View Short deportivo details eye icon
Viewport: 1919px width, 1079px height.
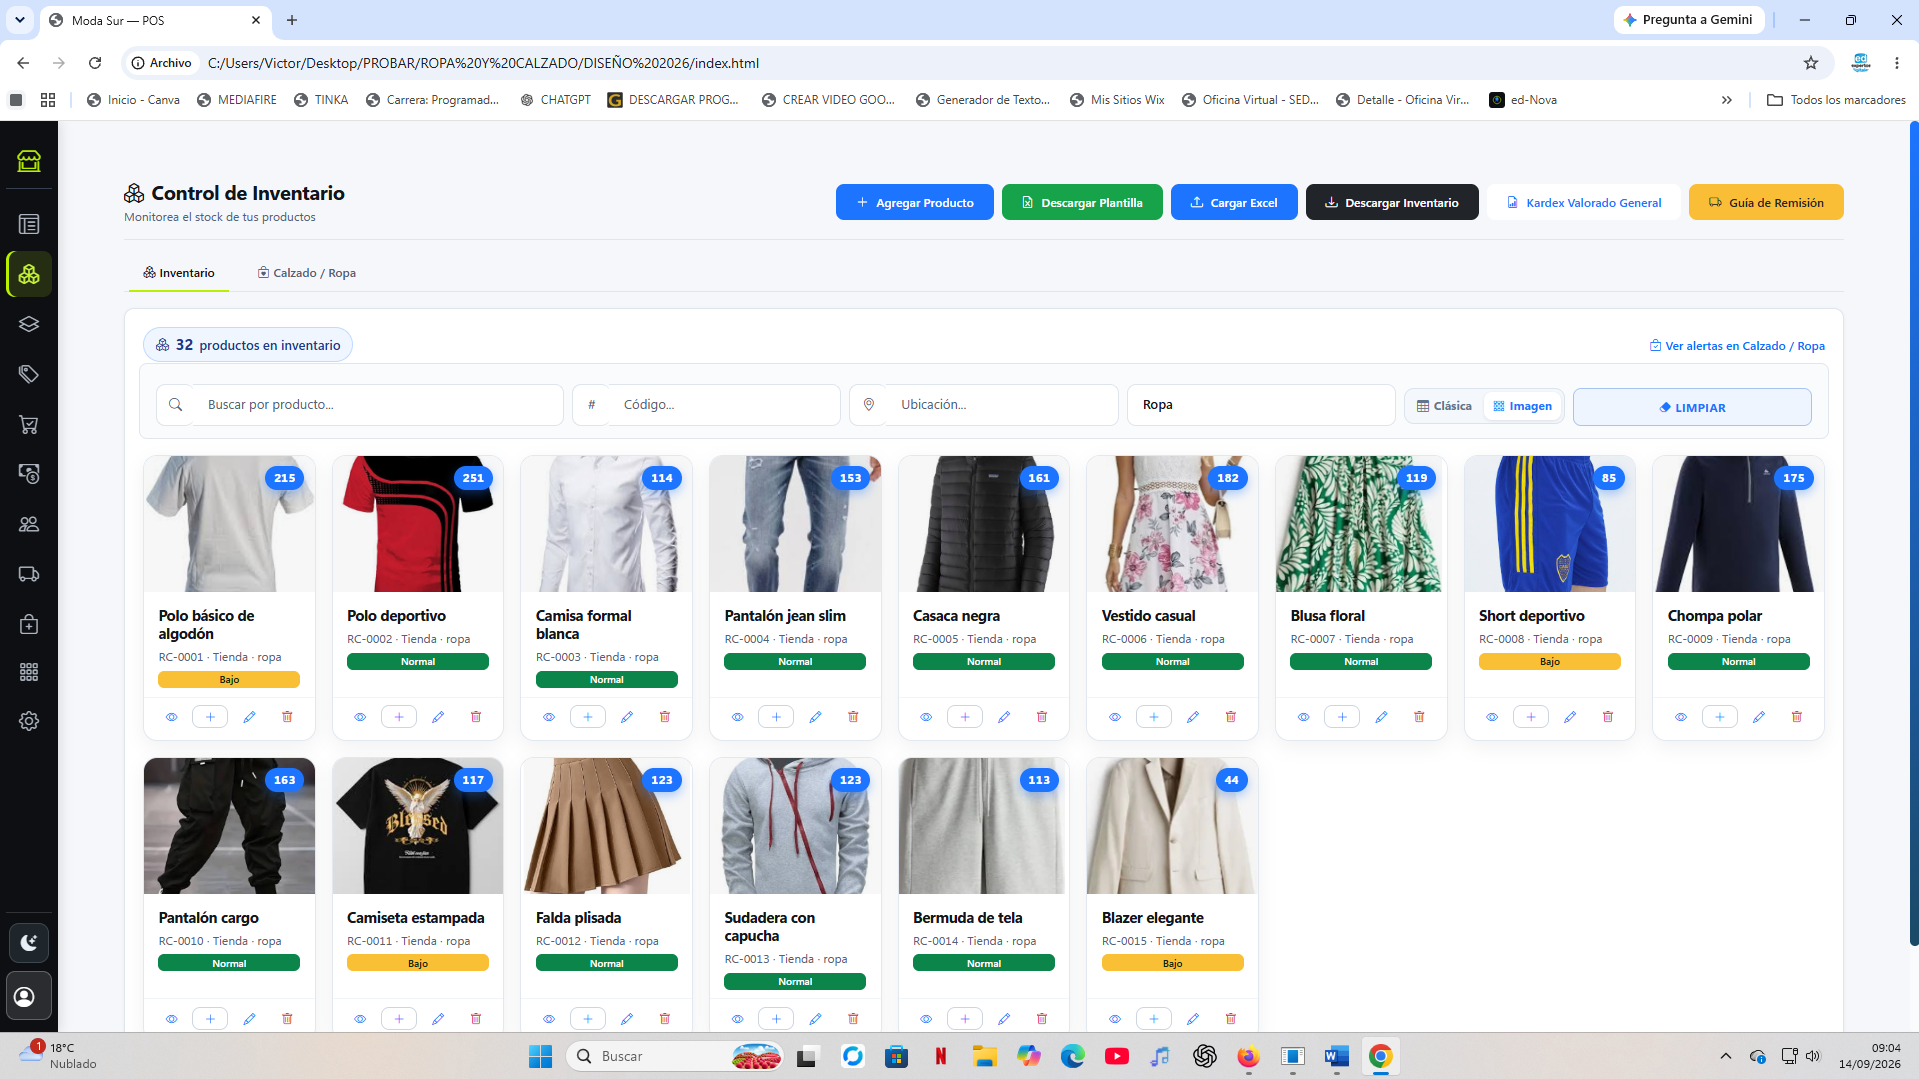(x=1492, y=717)
